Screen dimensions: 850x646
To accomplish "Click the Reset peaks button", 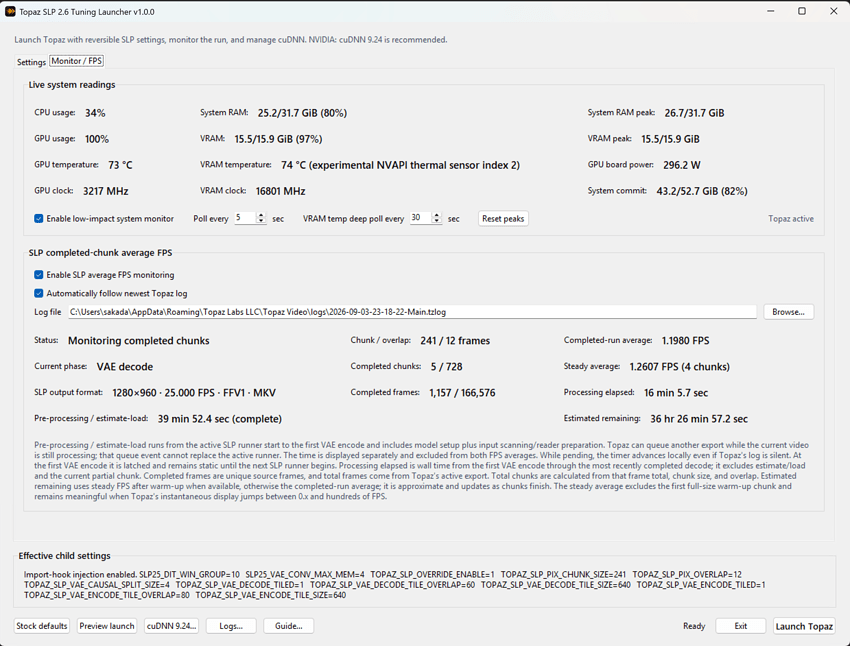I will 503,218.
